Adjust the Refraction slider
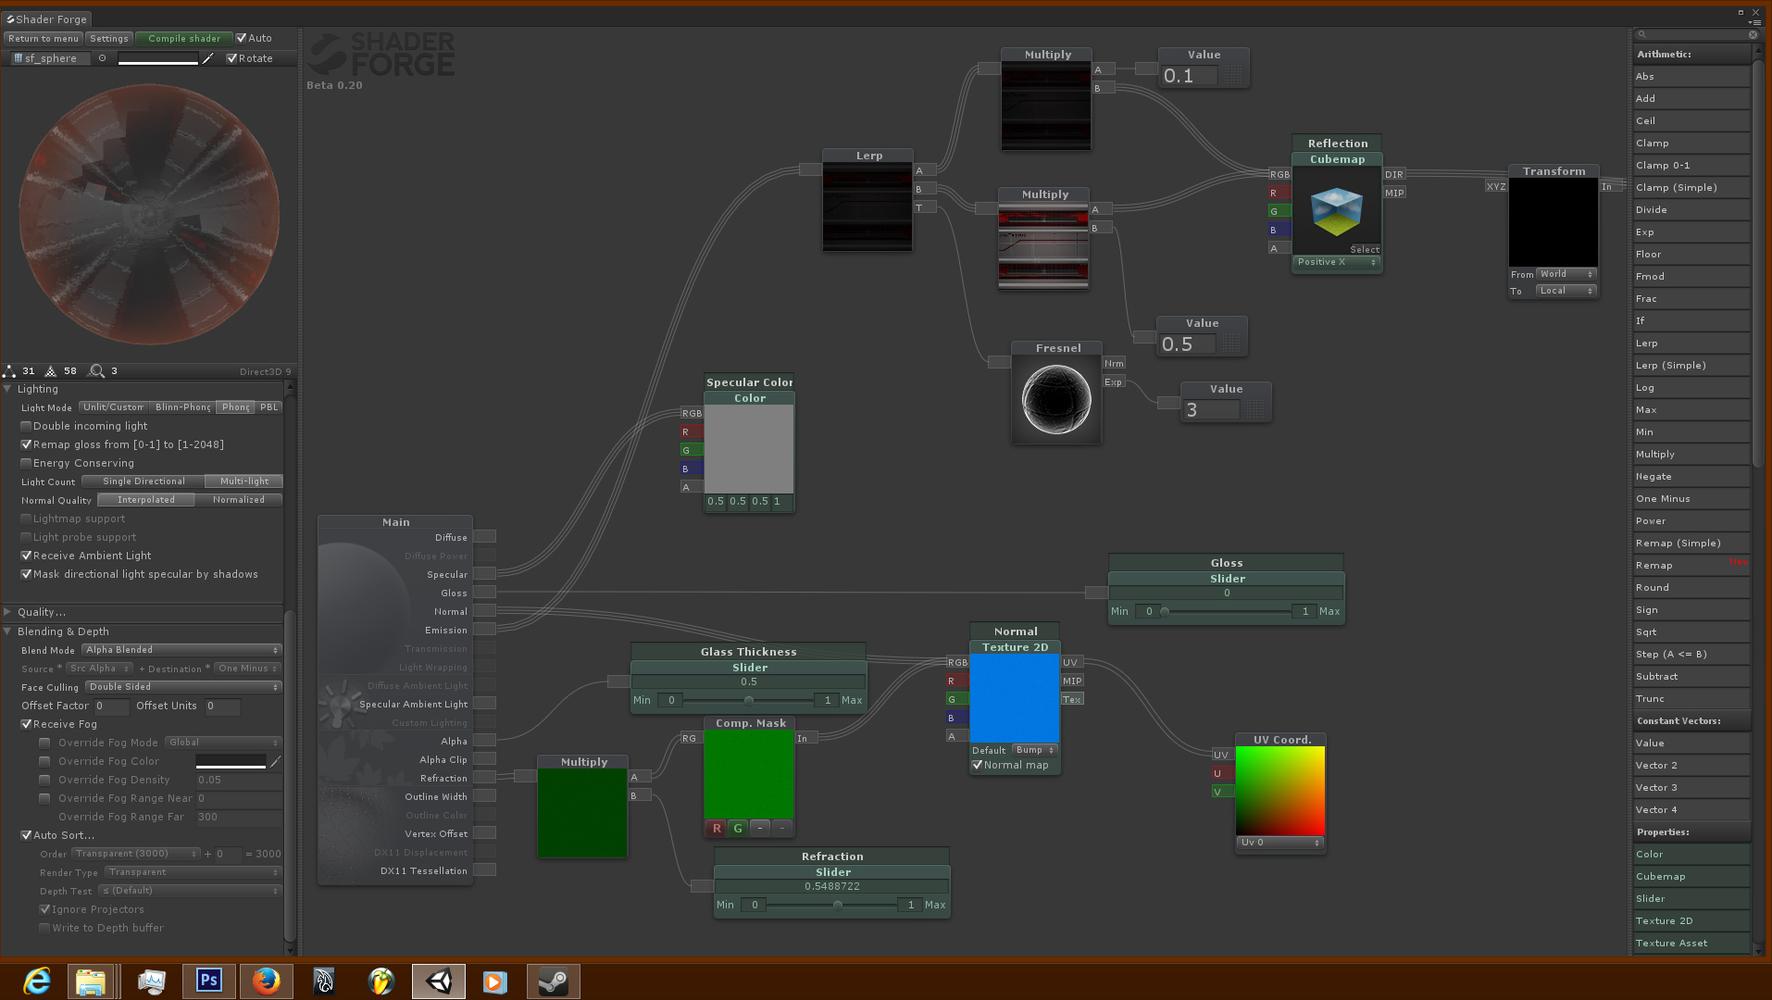This screenshot has width=1772, height=1000. click(x=832, y=905)
